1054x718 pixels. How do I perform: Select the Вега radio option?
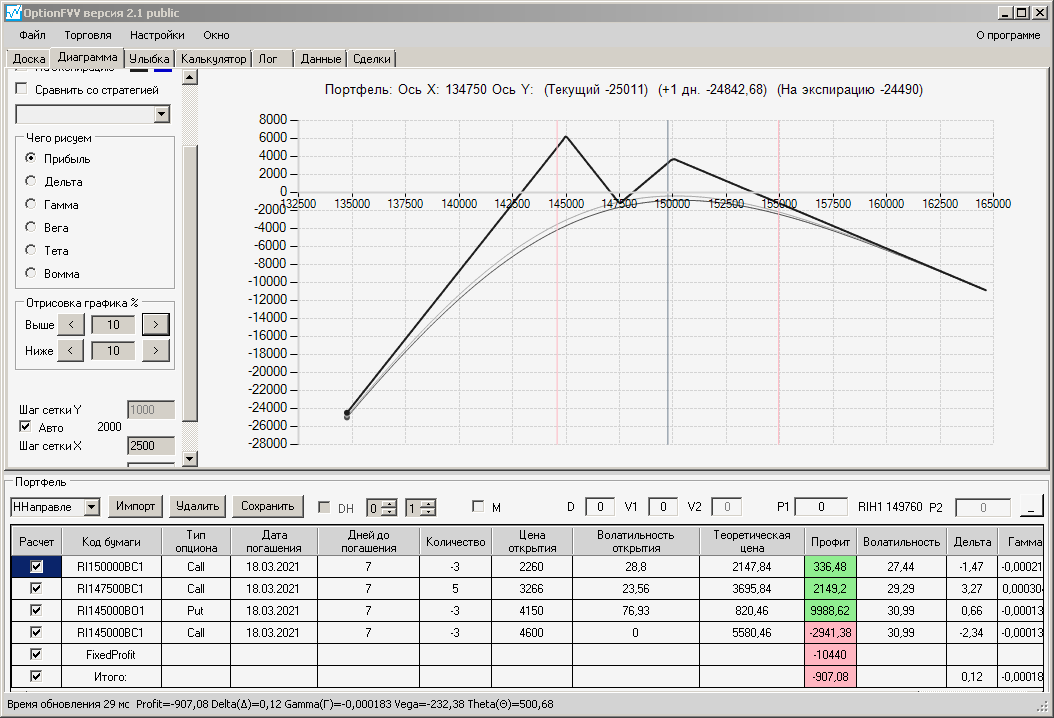(31, 227)
